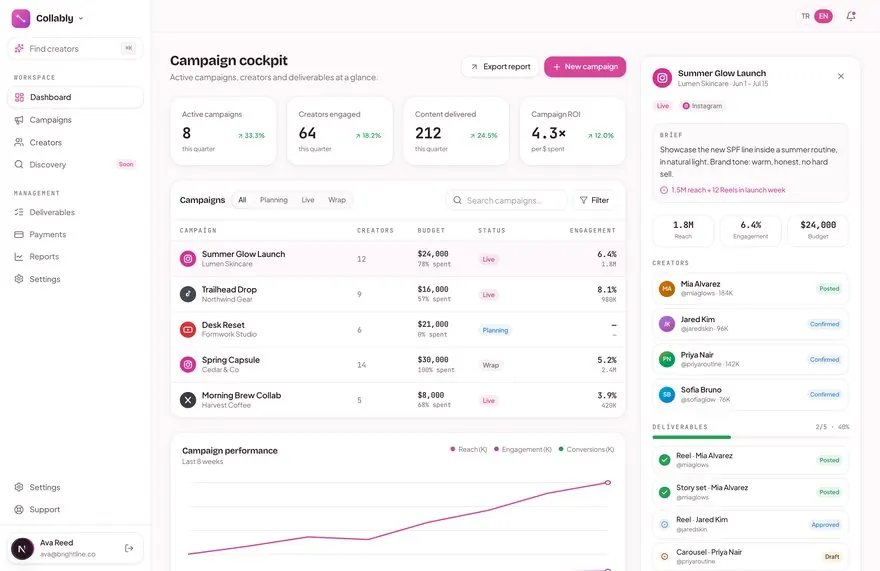The image size is (880, 571).
Task: Open Campaigns in the sidebar
Action: pyautogui.click(x=75, y=120)
